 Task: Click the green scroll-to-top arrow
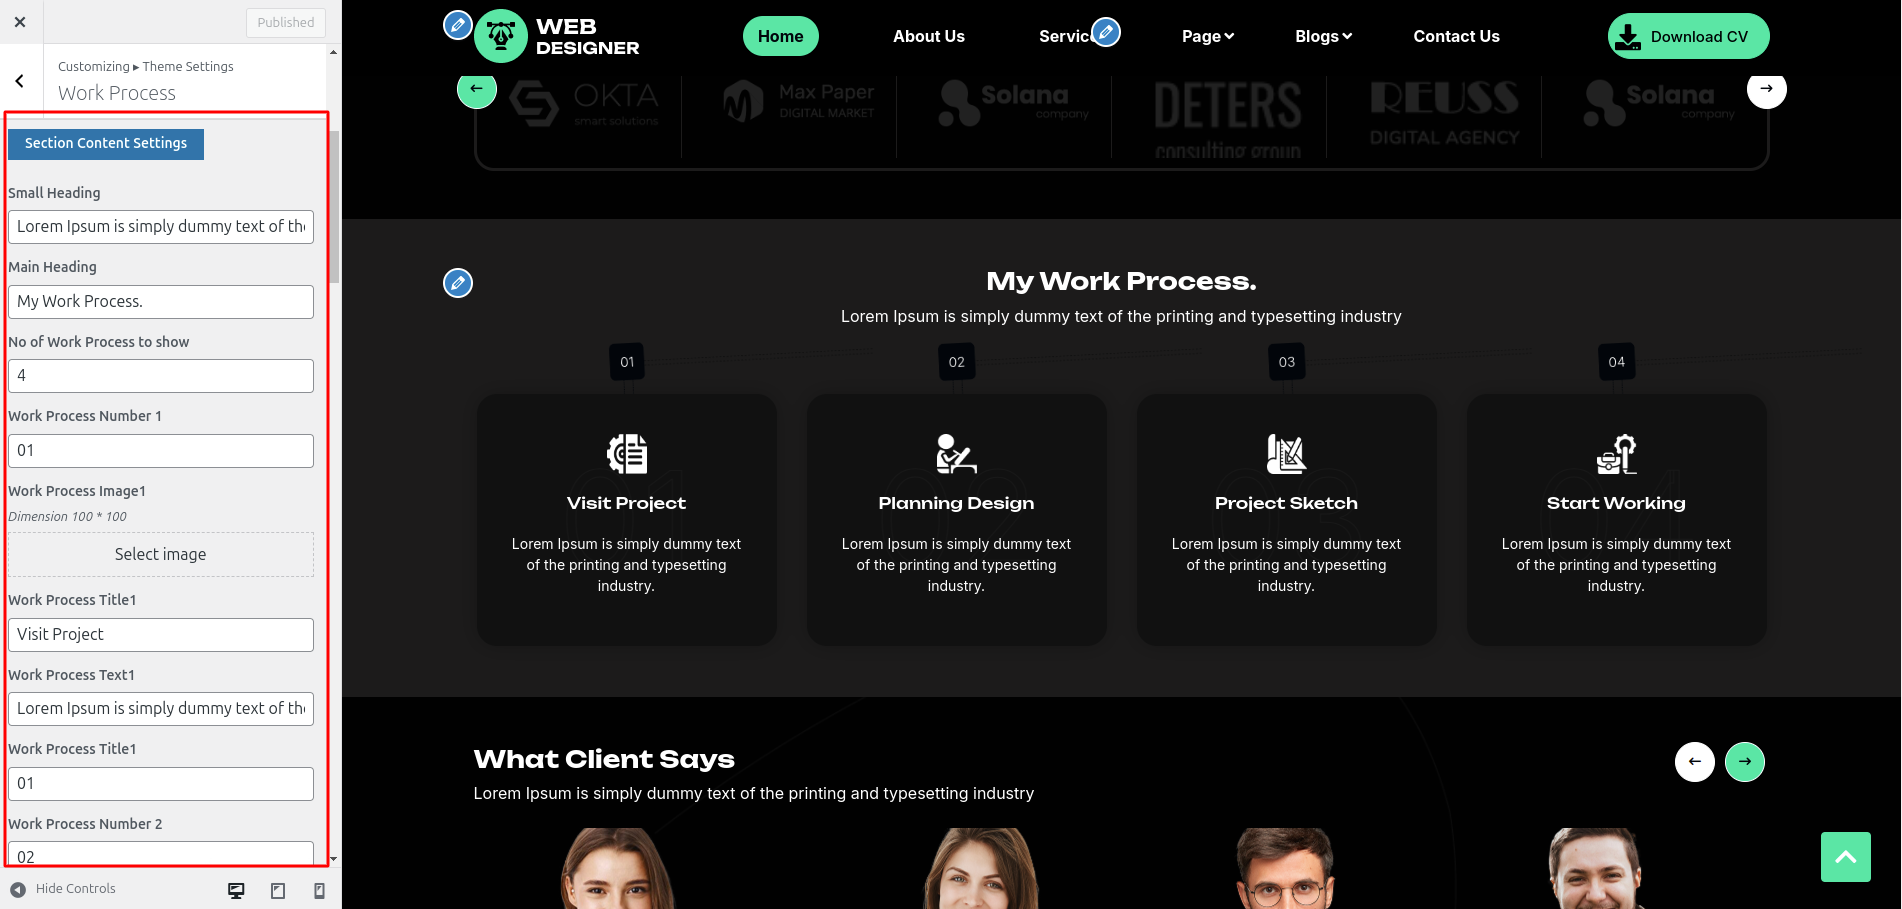(1845, 856)
